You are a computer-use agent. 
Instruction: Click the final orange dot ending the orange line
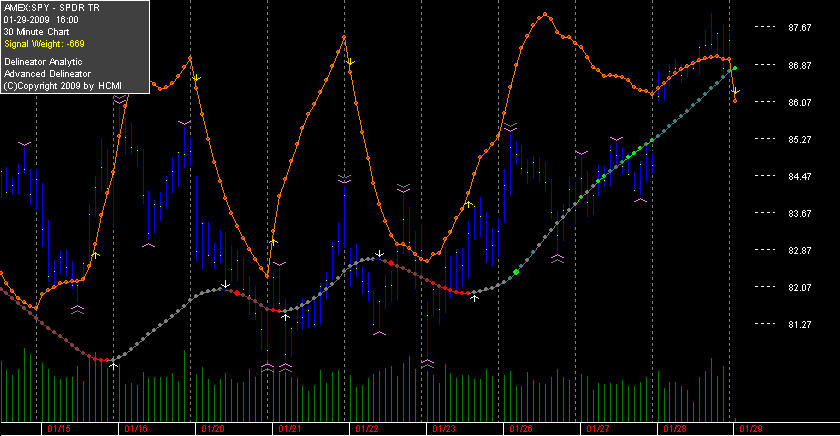[x=735, y=101]
